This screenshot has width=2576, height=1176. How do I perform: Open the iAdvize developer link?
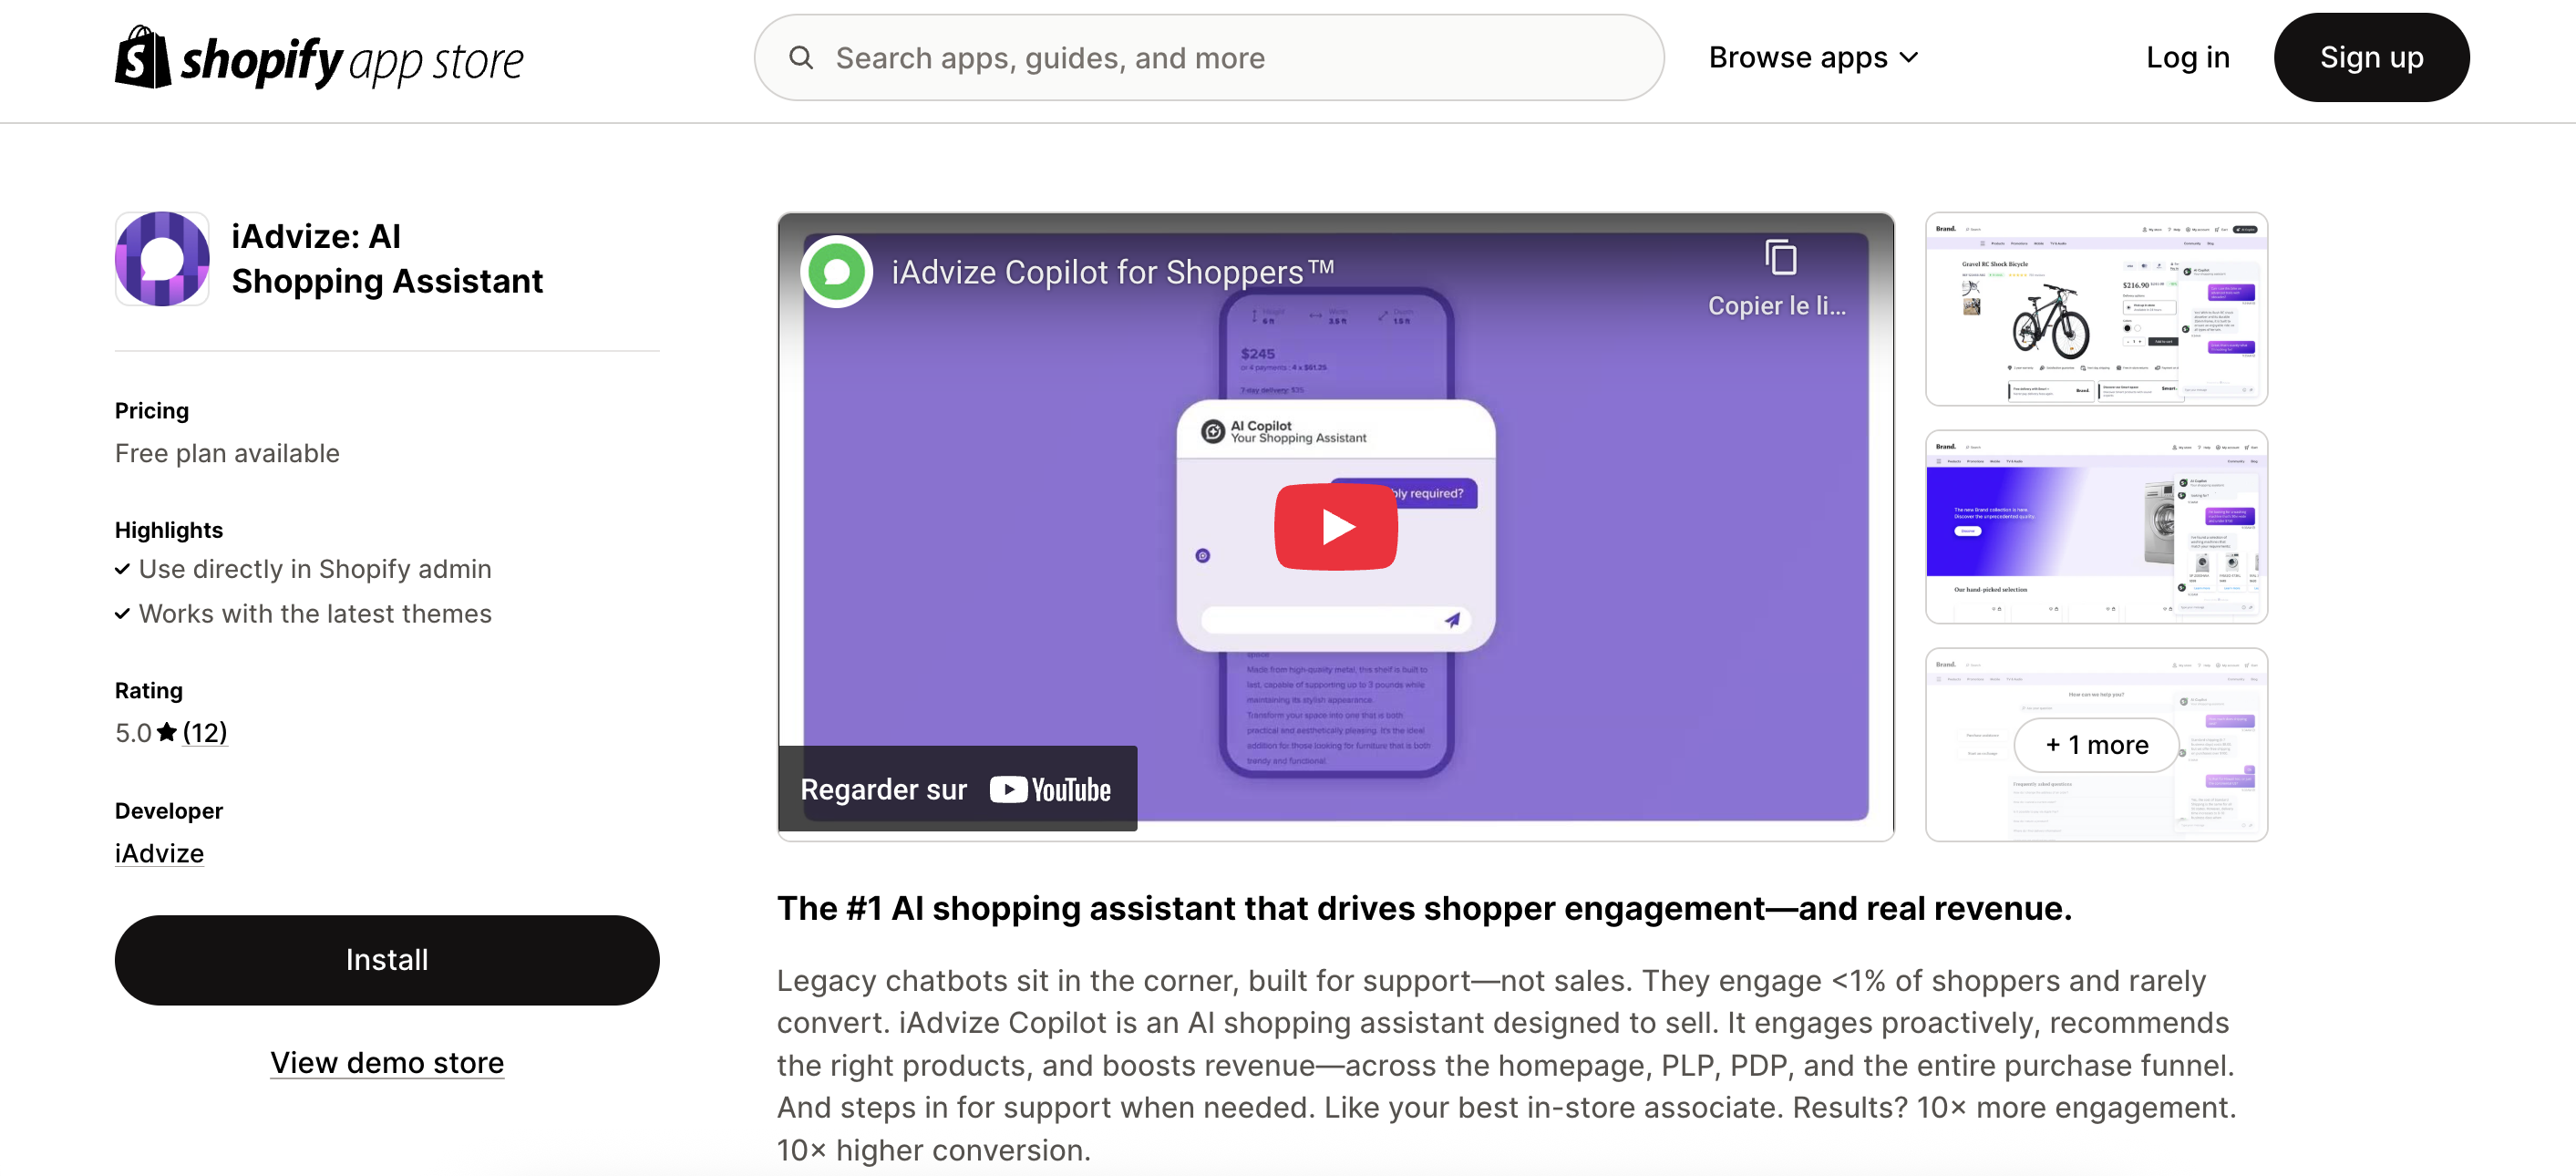point(159,853)
